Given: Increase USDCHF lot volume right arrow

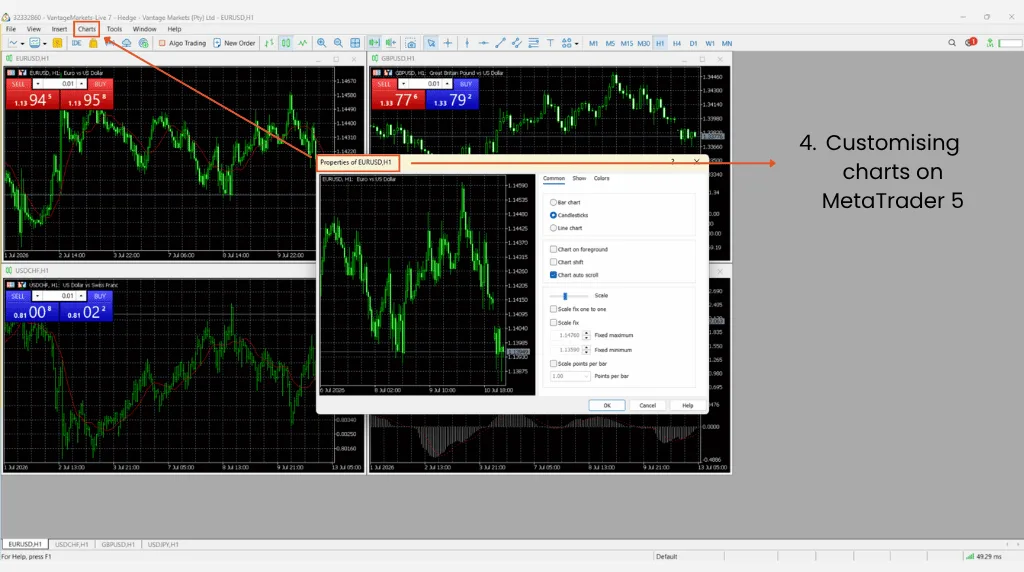Looking at the screenshot, I should tap(82, 296).
